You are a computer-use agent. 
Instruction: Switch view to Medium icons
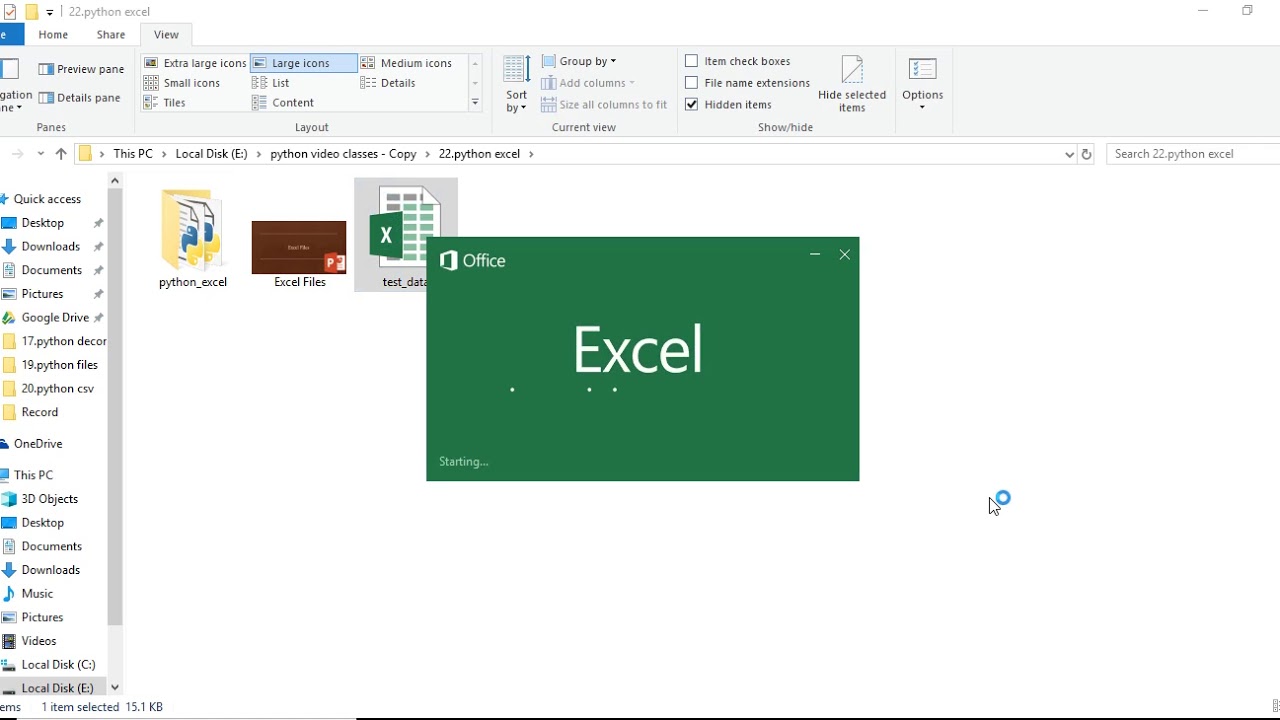coord(406,63)
